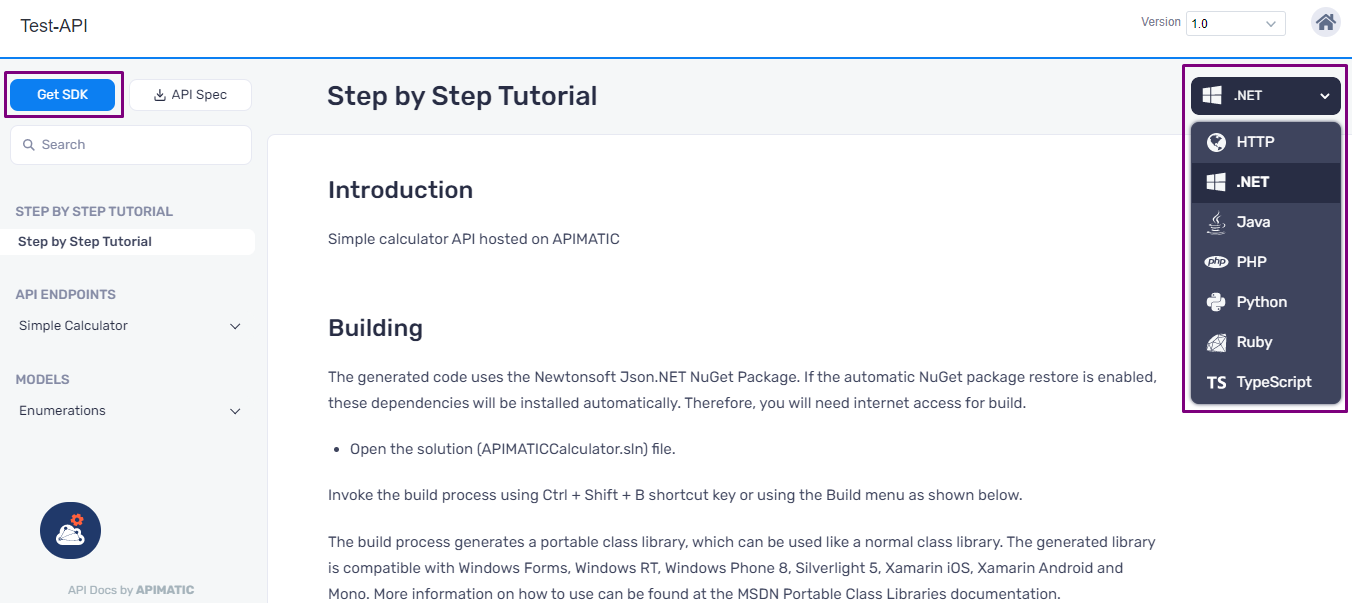This screenshot has height=603, width=1352.
Task: Focus the Search input field
Action: pos(131,145)
